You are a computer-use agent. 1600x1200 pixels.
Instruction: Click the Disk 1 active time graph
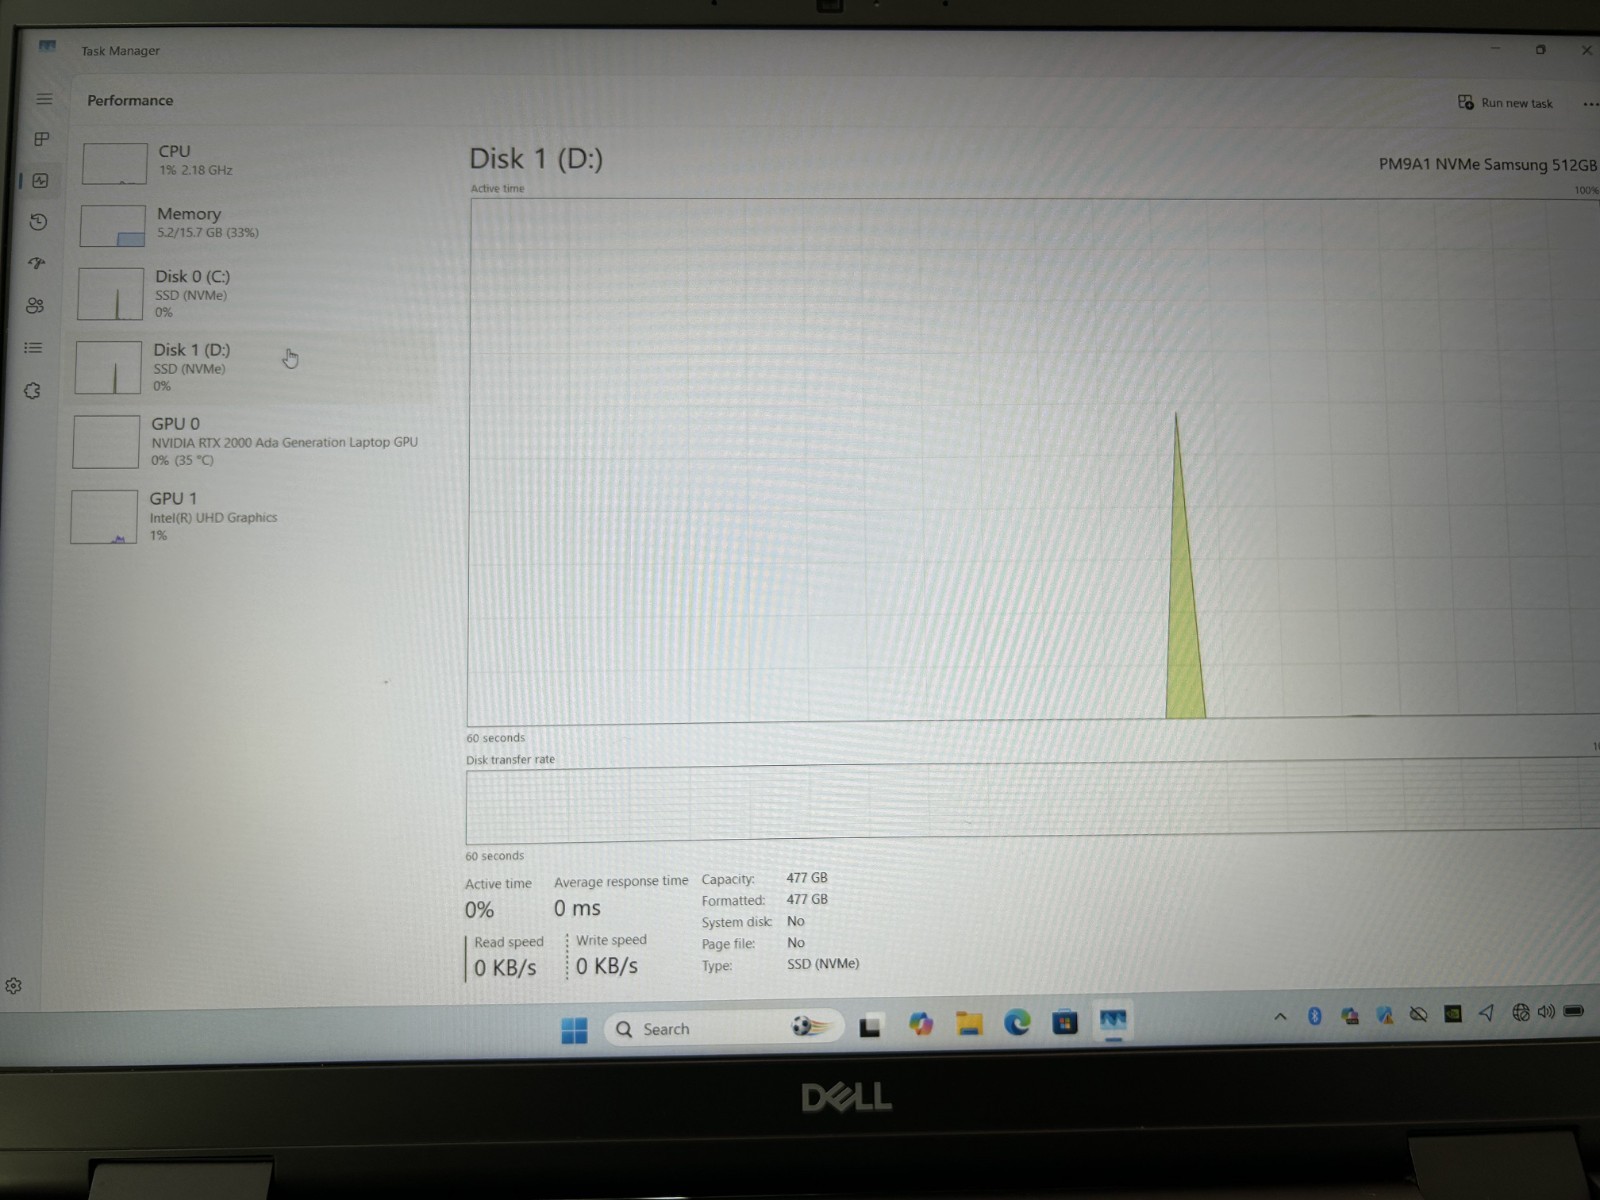1034,460
